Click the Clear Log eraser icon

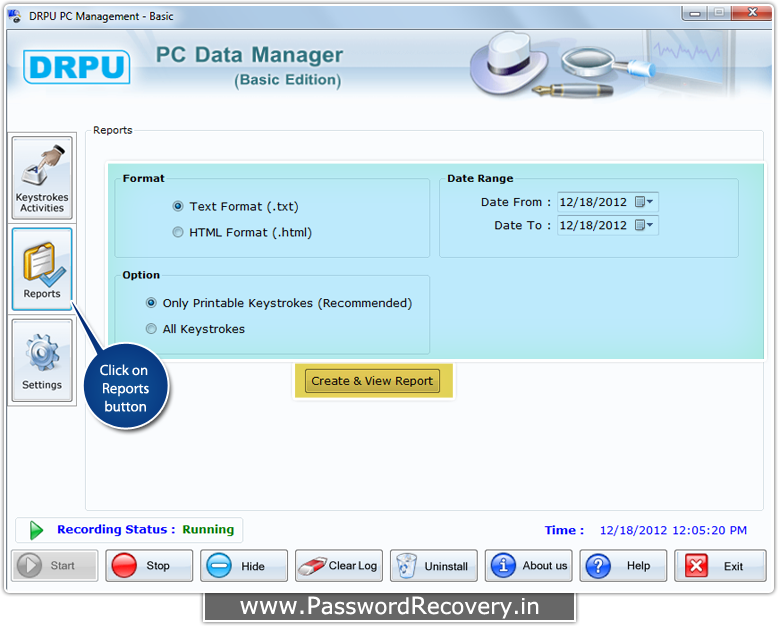pyautogui.click(x=312, y=566)
